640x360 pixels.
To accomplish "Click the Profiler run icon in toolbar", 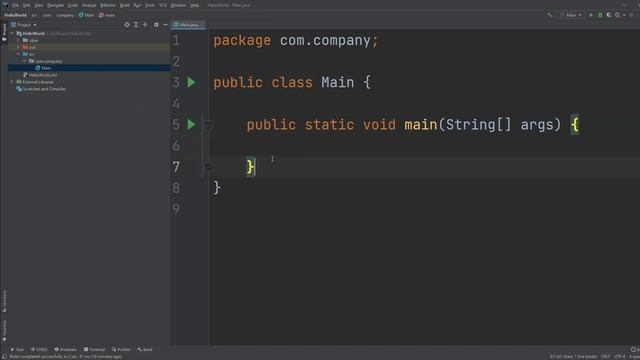I will [619, 15].
